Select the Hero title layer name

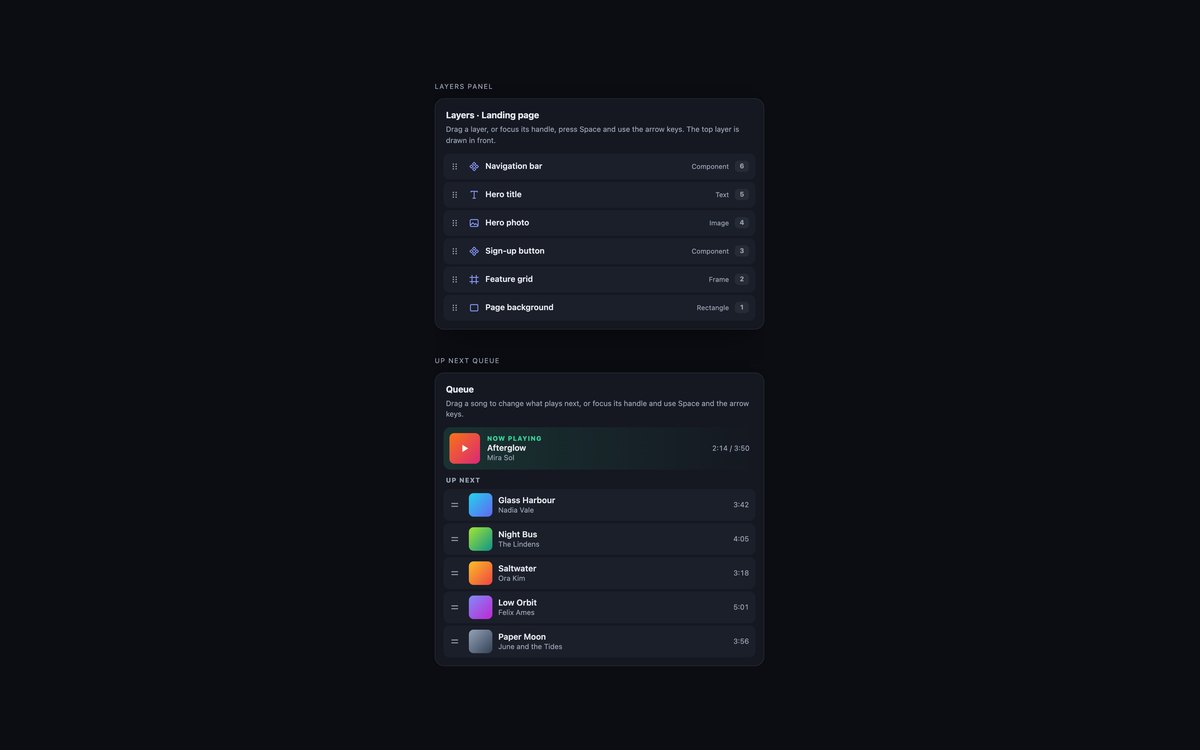(x=503, y=194)
